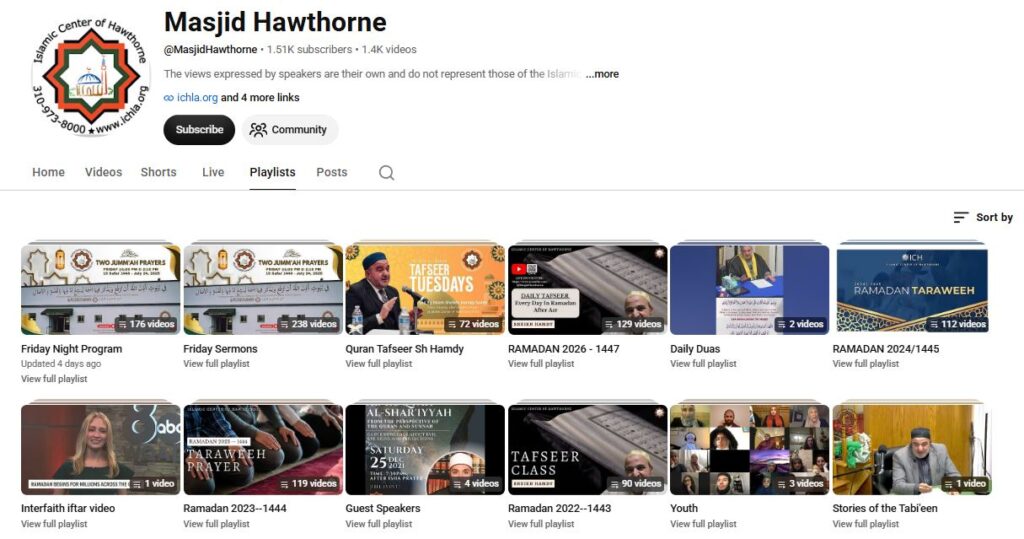Click the Islamic Center of Hawthorne channel avatar
This screenshot has width=1024, height=539.
pyautogui.click(x=91, y=77)
